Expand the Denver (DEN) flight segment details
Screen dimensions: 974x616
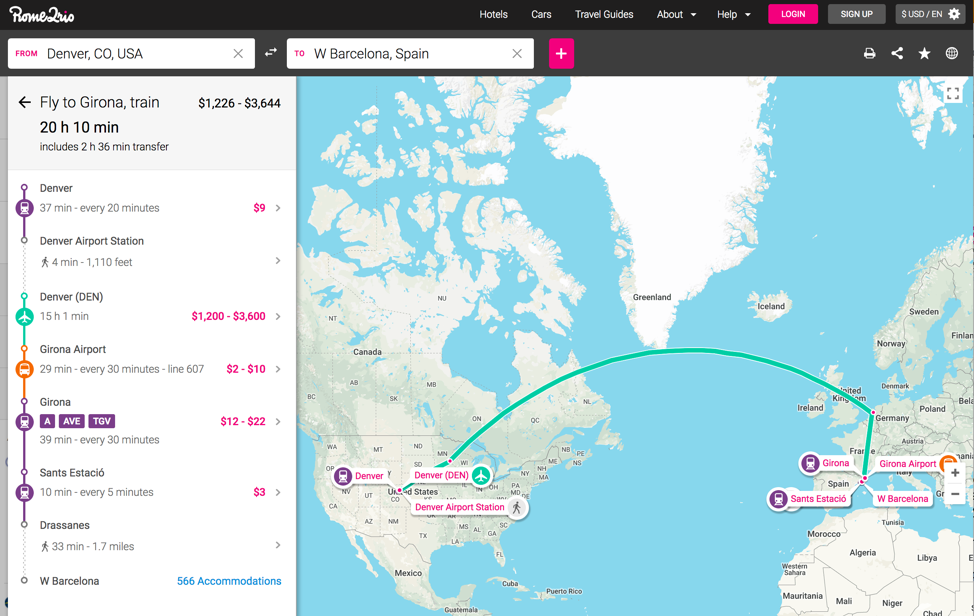pyautogui.click(x=278, y=316)
